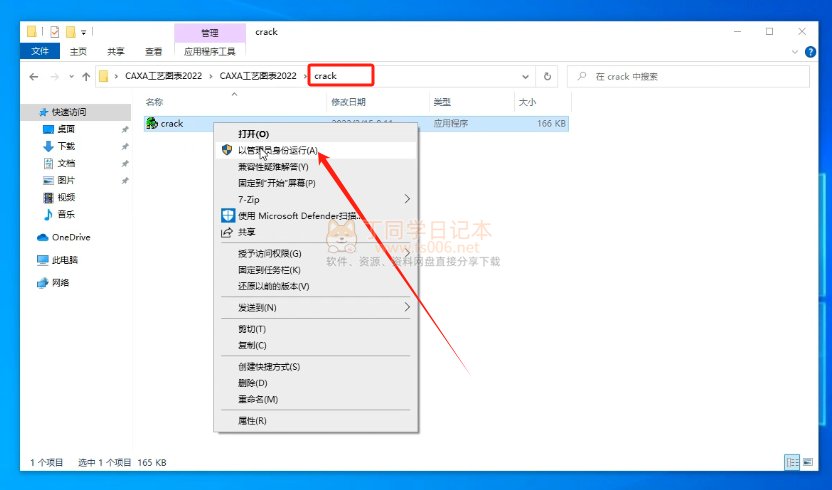This screenshot has height=490, width=832.
Task: Open Help with the question mark icon
Action: [x=810, y=51]
